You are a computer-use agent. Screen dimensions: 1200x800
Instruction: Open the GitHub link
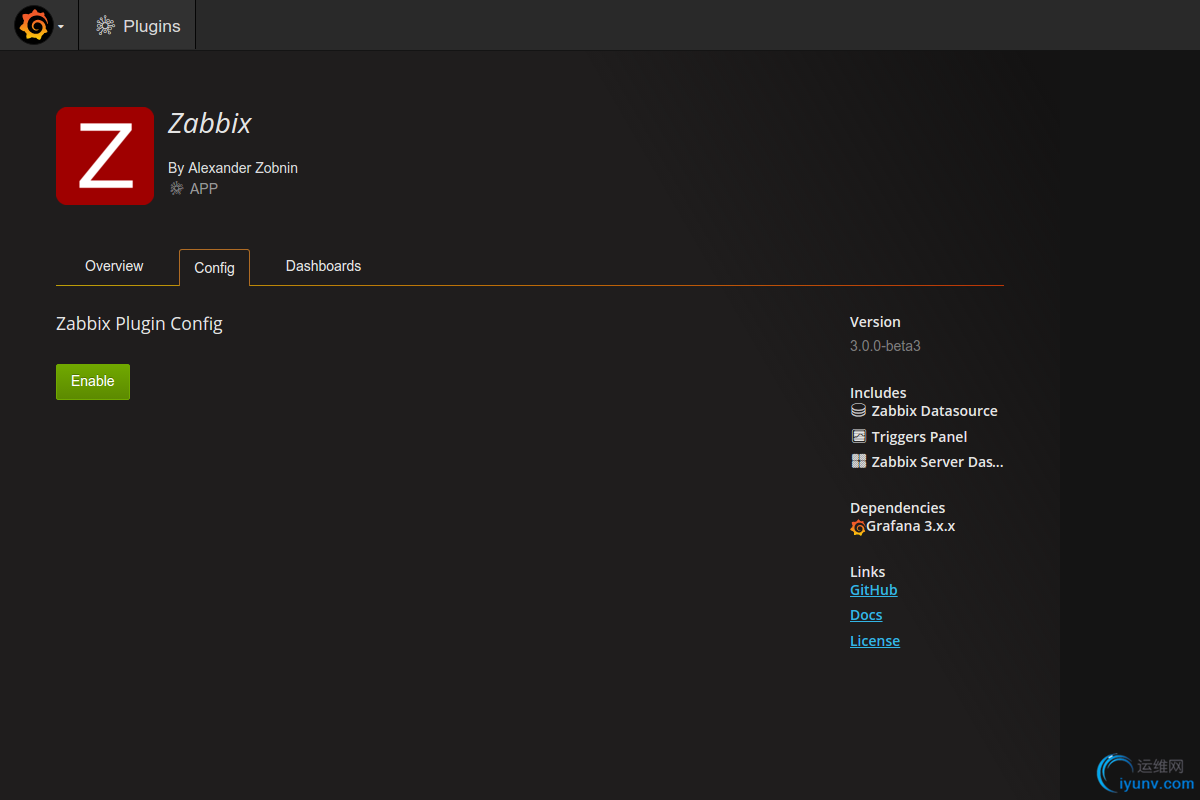873,590
